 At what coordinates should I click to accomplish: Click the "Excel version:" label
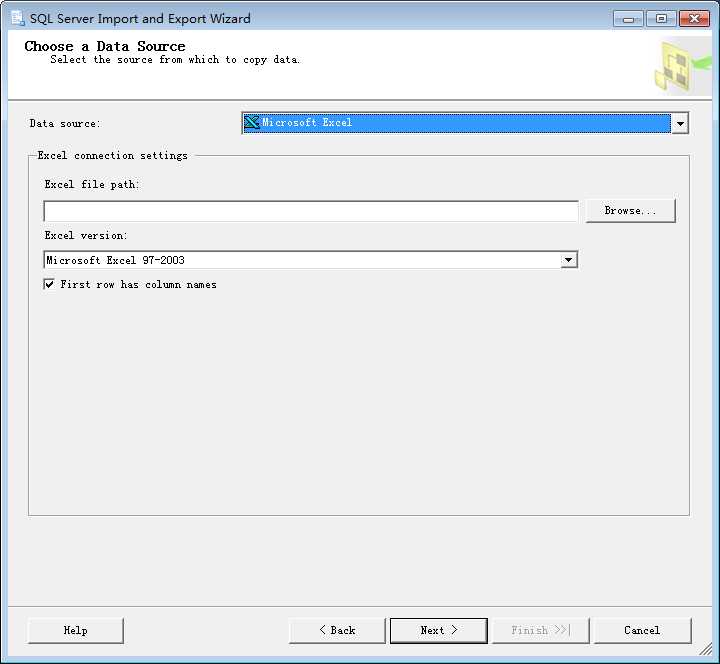[x=85, y=236]
